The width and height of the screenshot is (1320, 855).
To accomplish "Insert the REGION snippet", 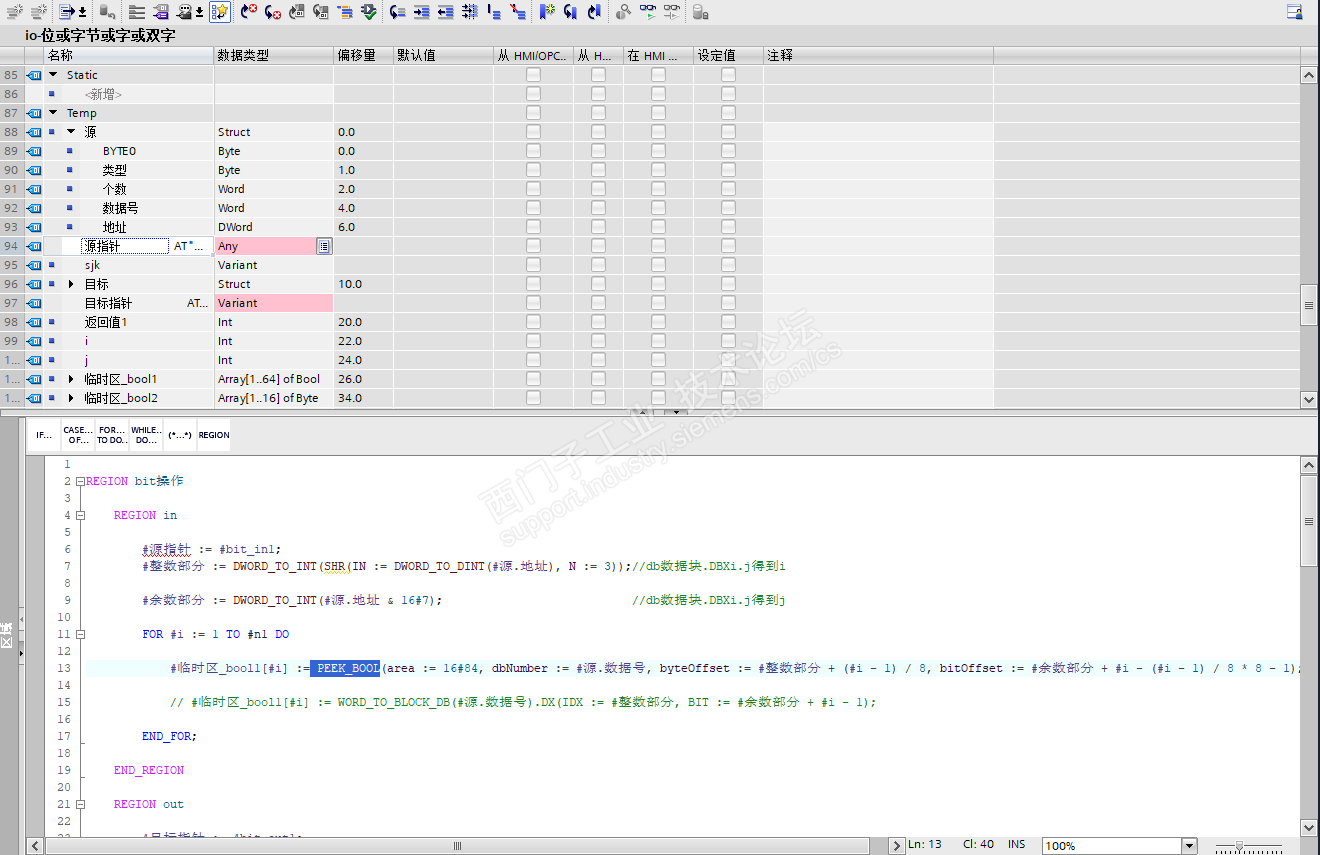I will click(x=214, y=435).
